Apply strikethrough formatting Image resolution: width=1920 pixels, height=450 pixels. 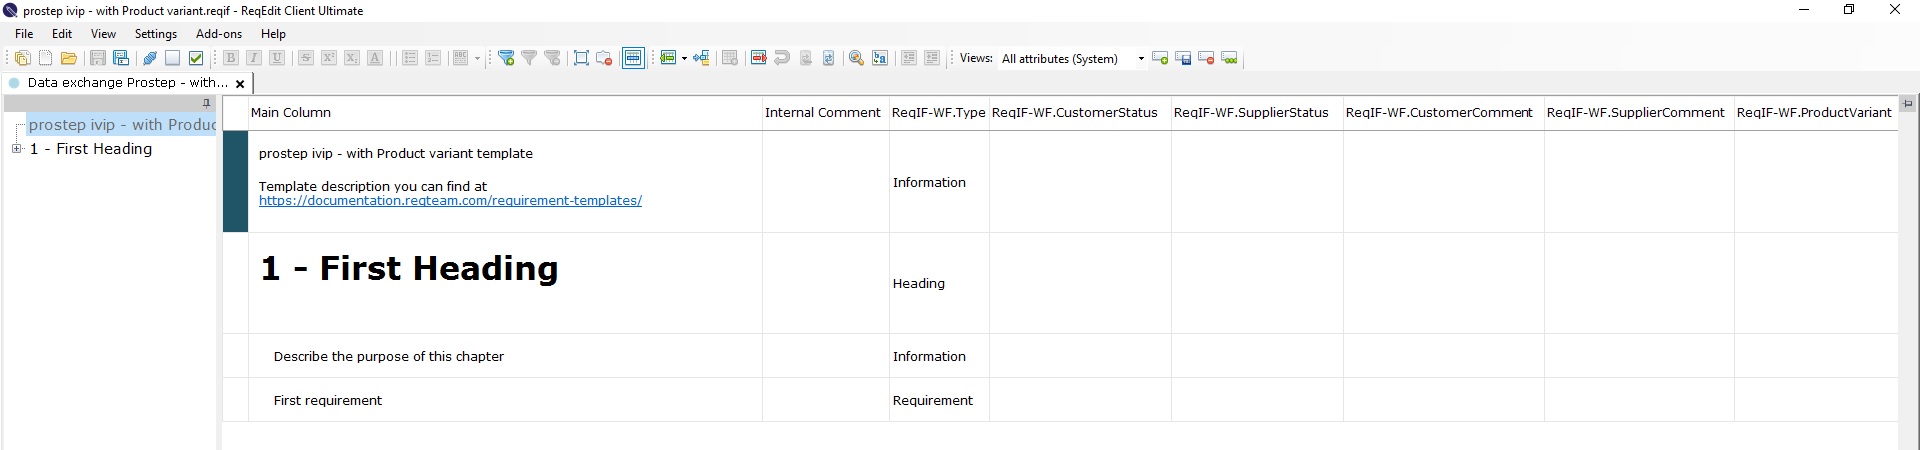306,58
